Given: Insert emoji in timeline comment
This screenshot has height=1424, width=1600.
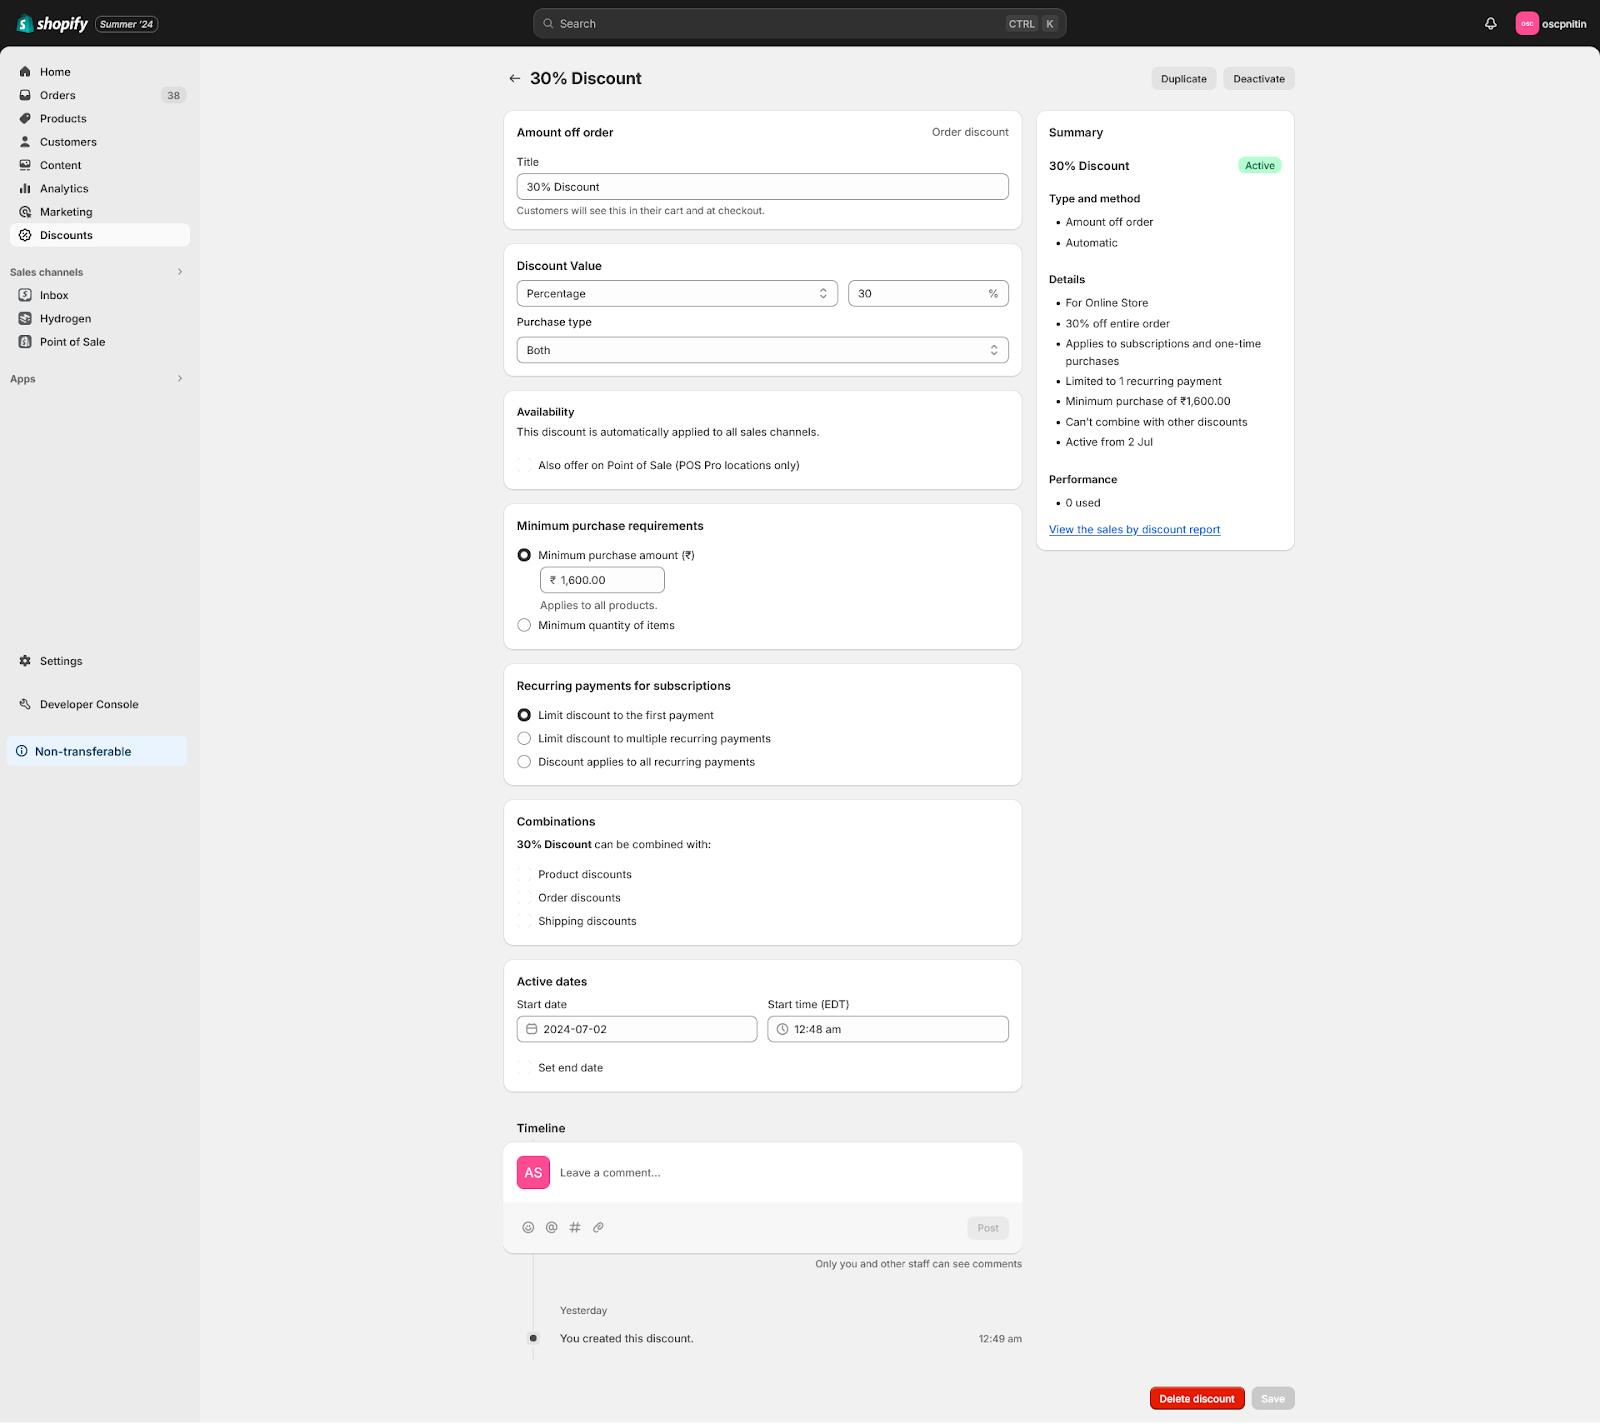Looking at the screenshot, I should tap(528, 1227).
